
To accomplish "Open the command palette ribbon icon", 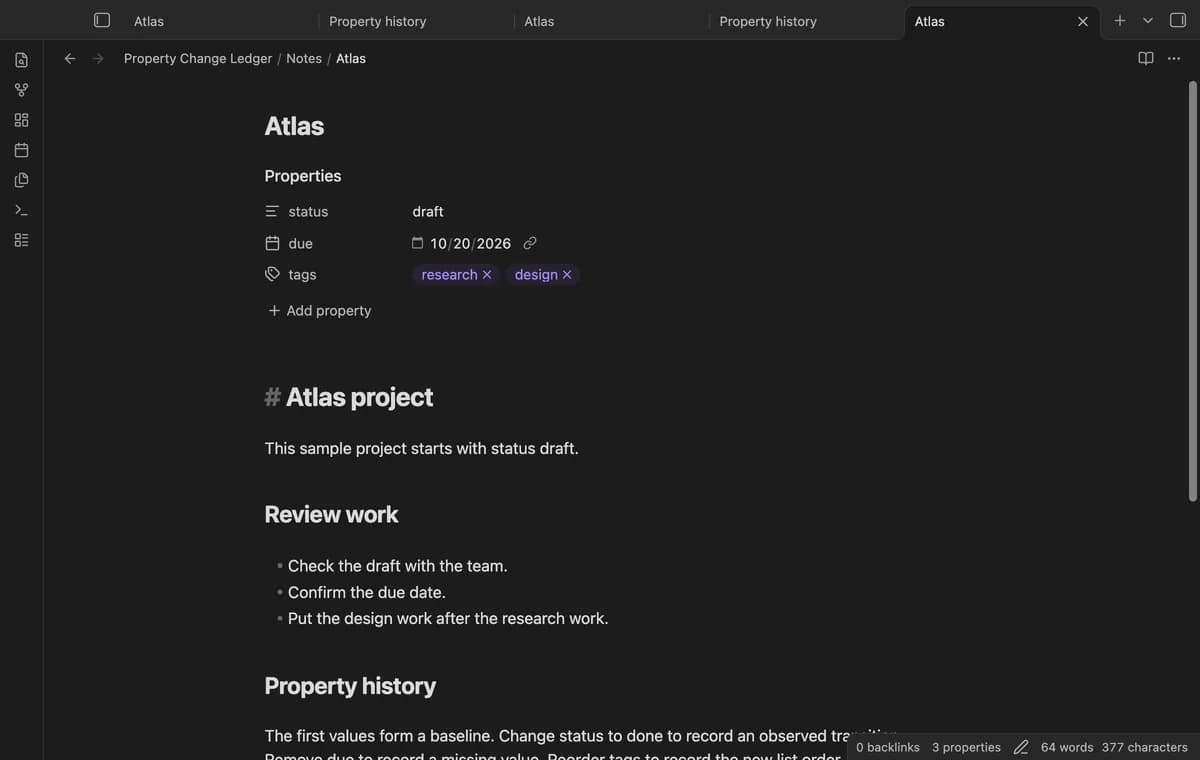I will (x=21, y=210).
